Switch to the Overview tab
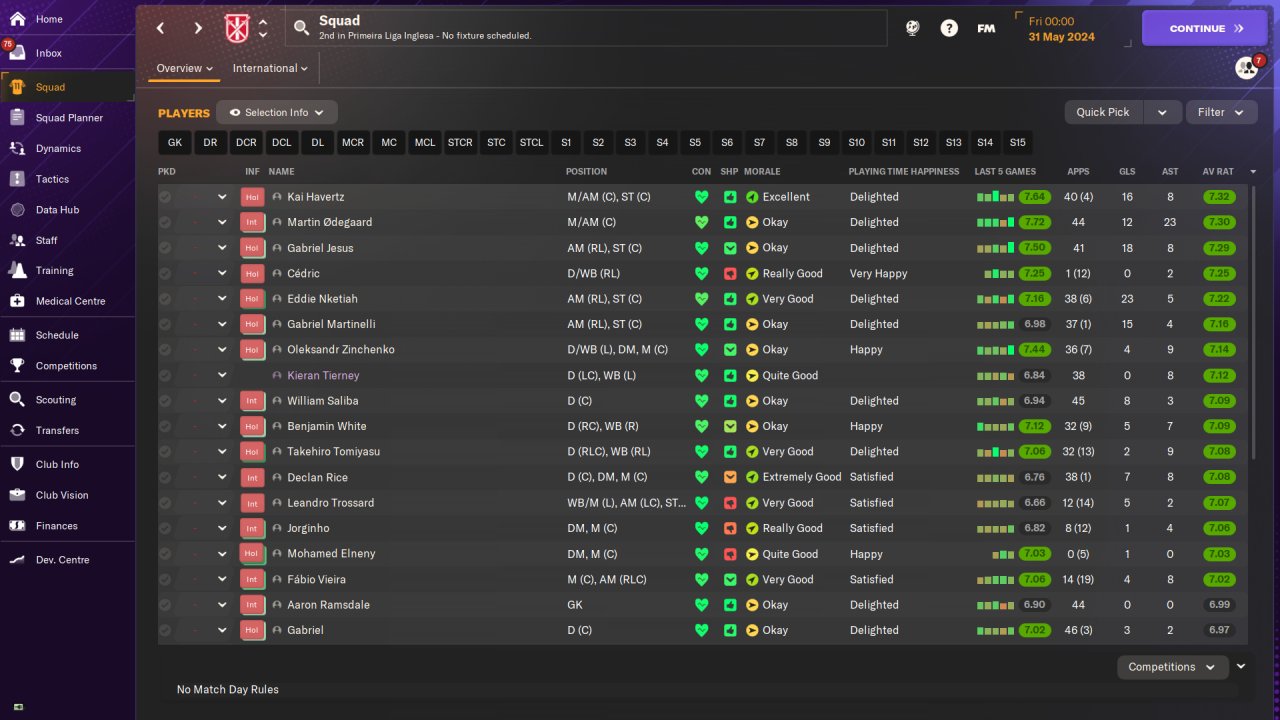The width and height of the screenshot is (1280, 720). (x=186, y=68)
